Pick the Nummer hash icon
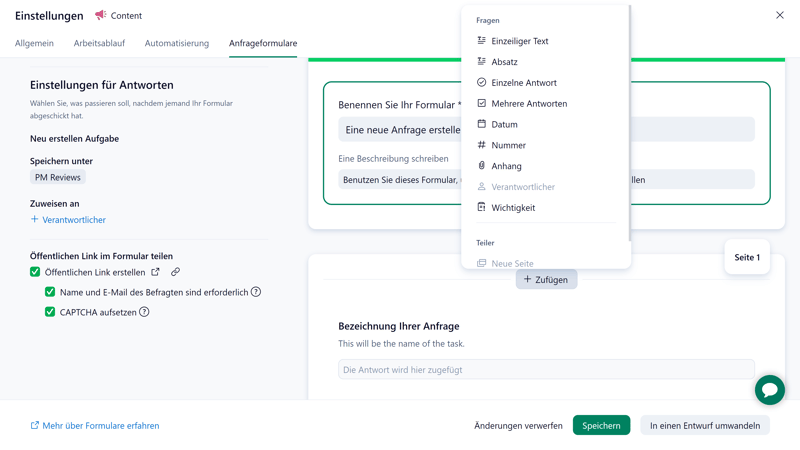Screen dimensions: 800x450 pyautogui.click(x=481, y=145)
